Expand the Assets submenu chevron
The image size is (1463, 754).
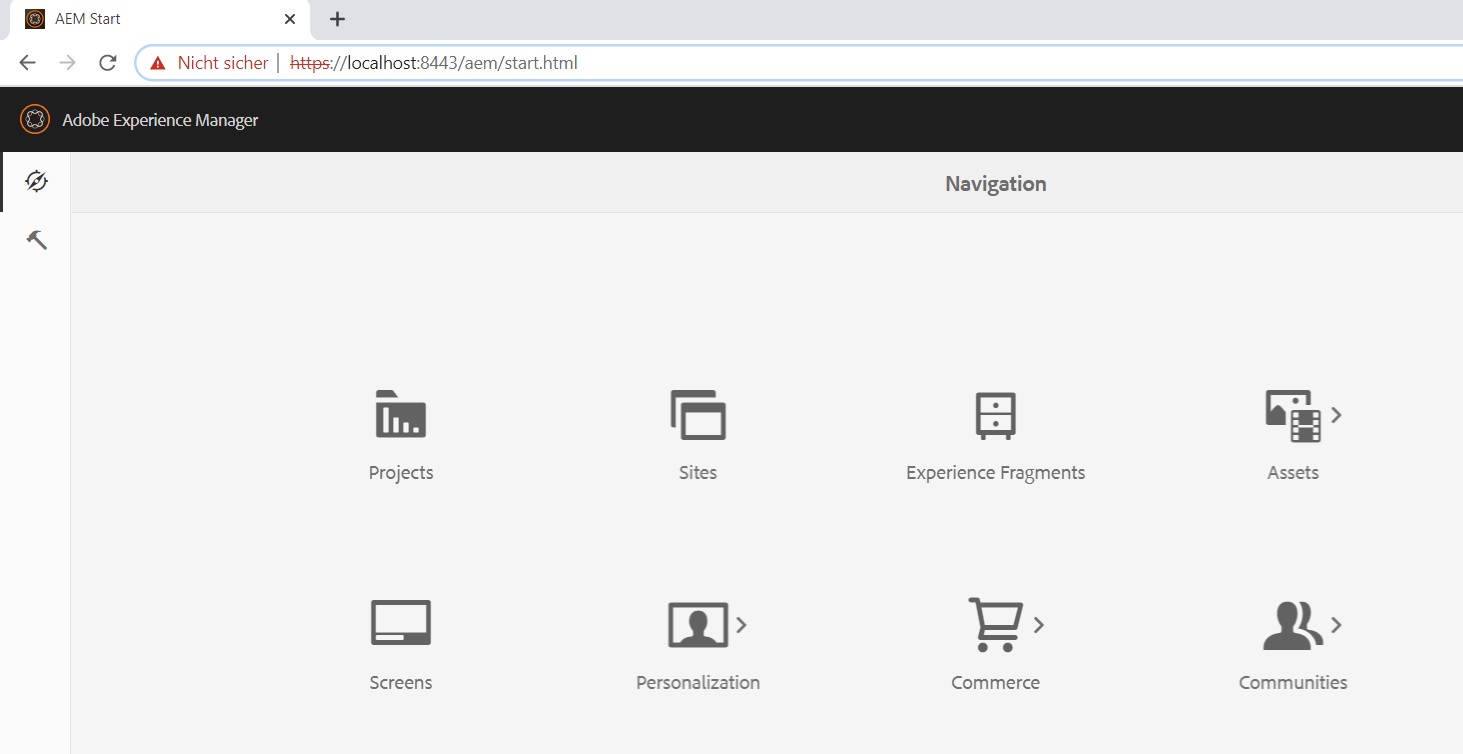click(1337, 415)
